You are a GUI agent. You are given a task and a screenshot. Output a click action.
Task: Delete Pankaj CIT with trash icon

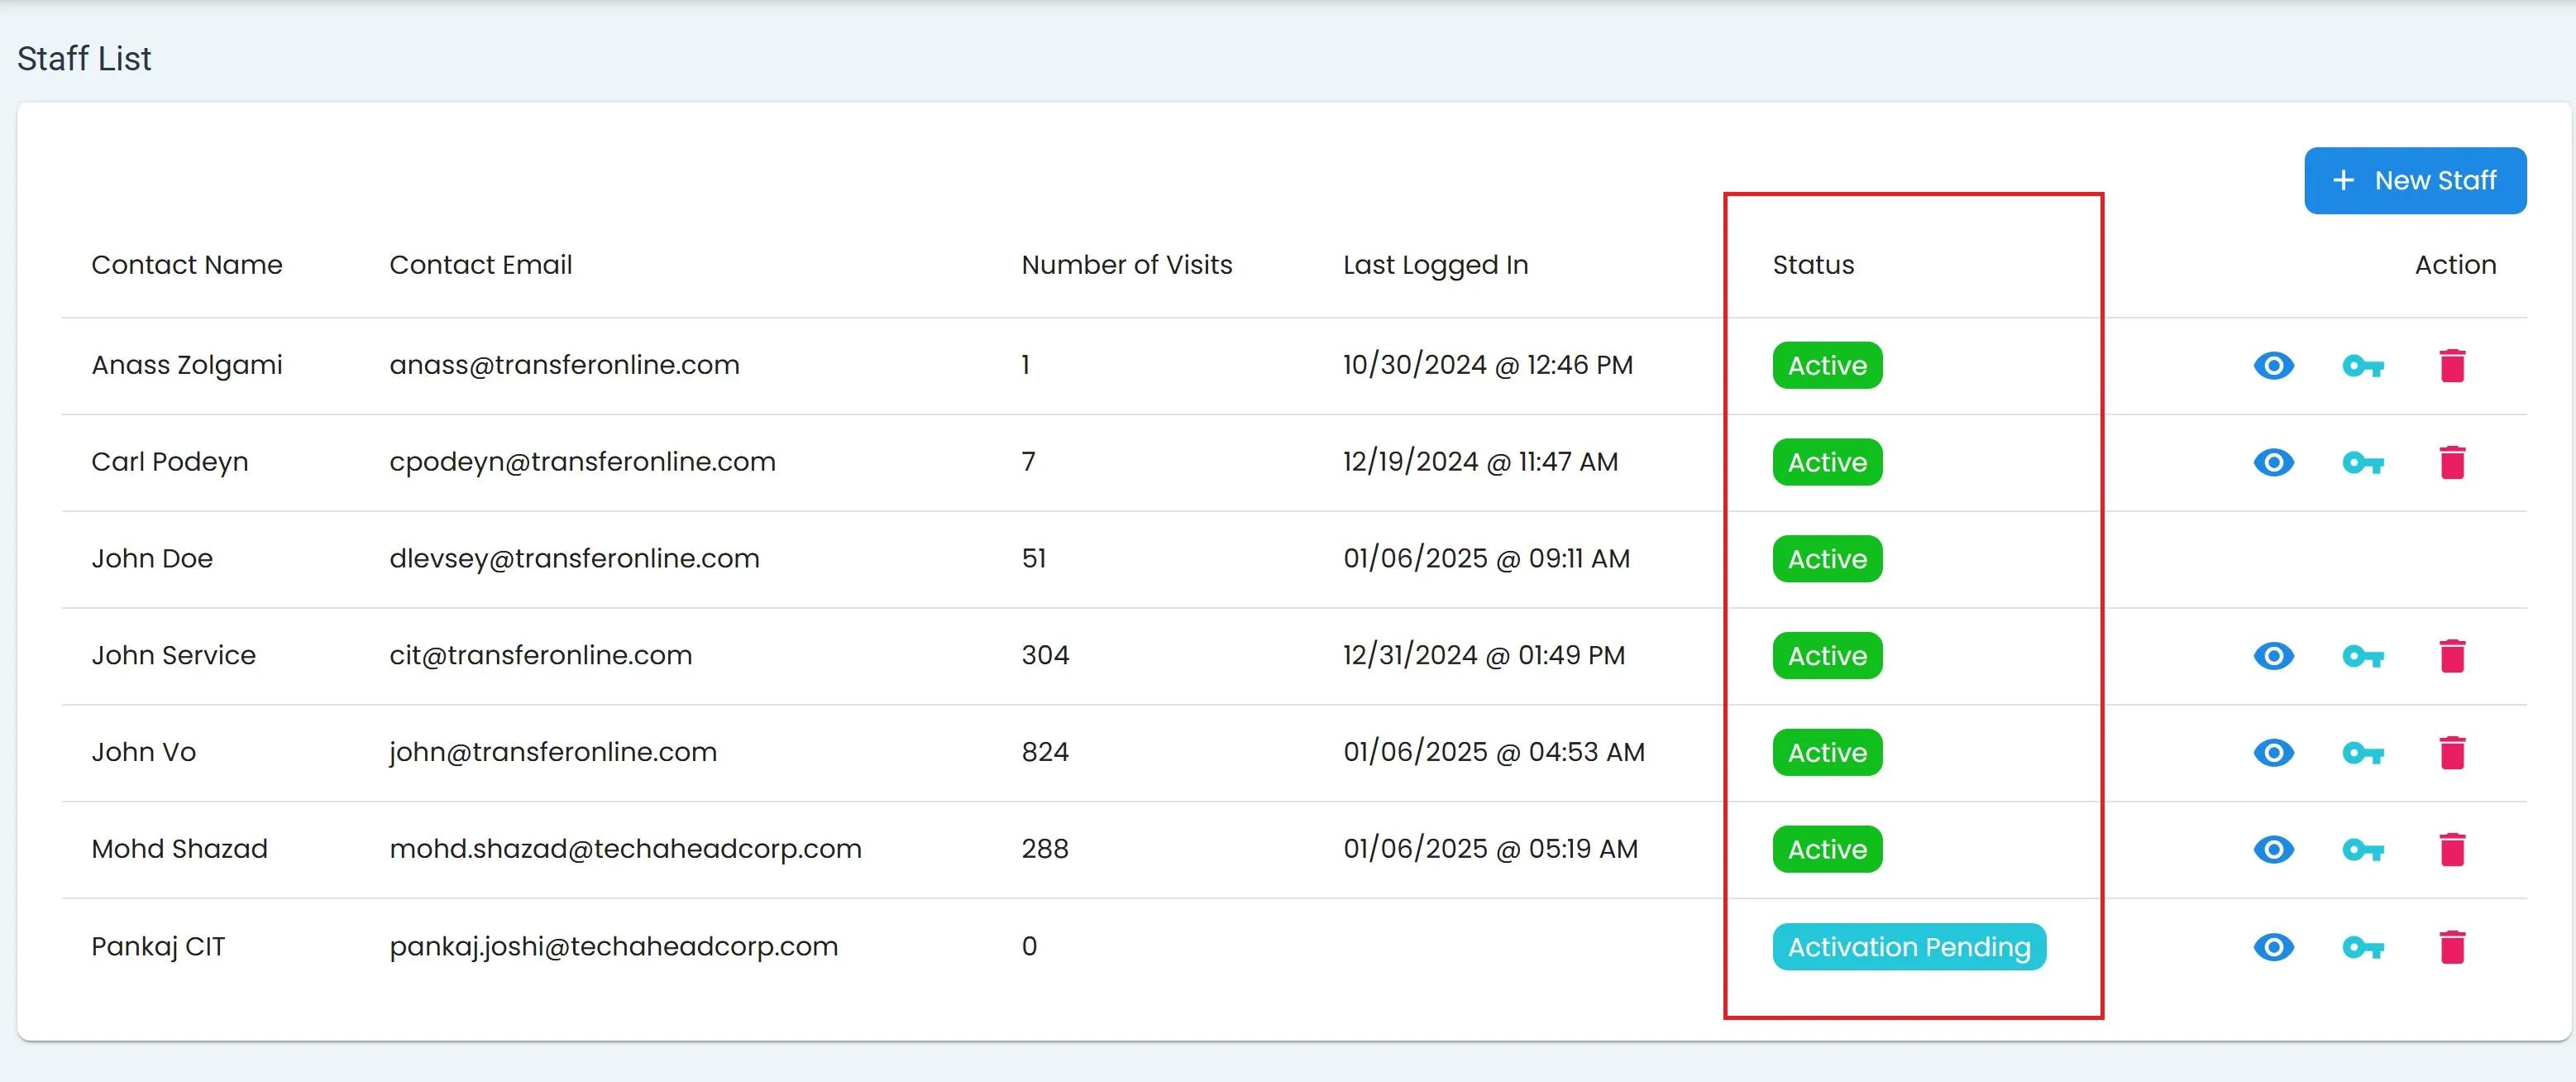pyautogui.click(x=2452, y=947)
